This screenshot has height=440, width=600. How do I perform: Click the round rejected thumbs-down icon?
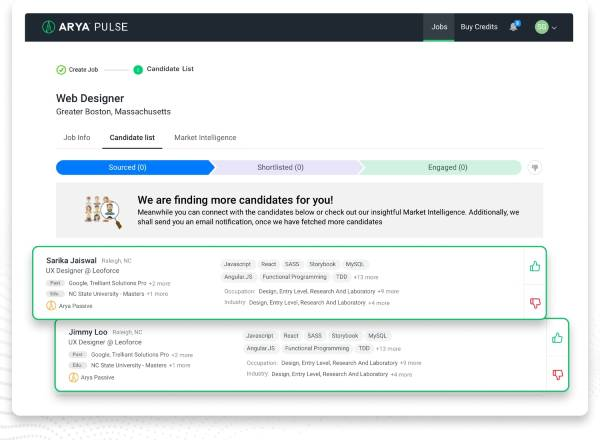535,167
